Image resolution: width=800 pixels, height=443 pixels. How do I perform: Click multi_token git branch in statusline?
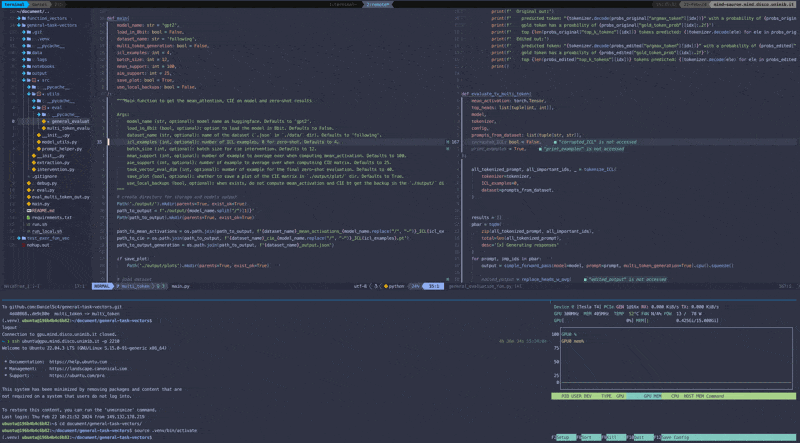(134, 286)
